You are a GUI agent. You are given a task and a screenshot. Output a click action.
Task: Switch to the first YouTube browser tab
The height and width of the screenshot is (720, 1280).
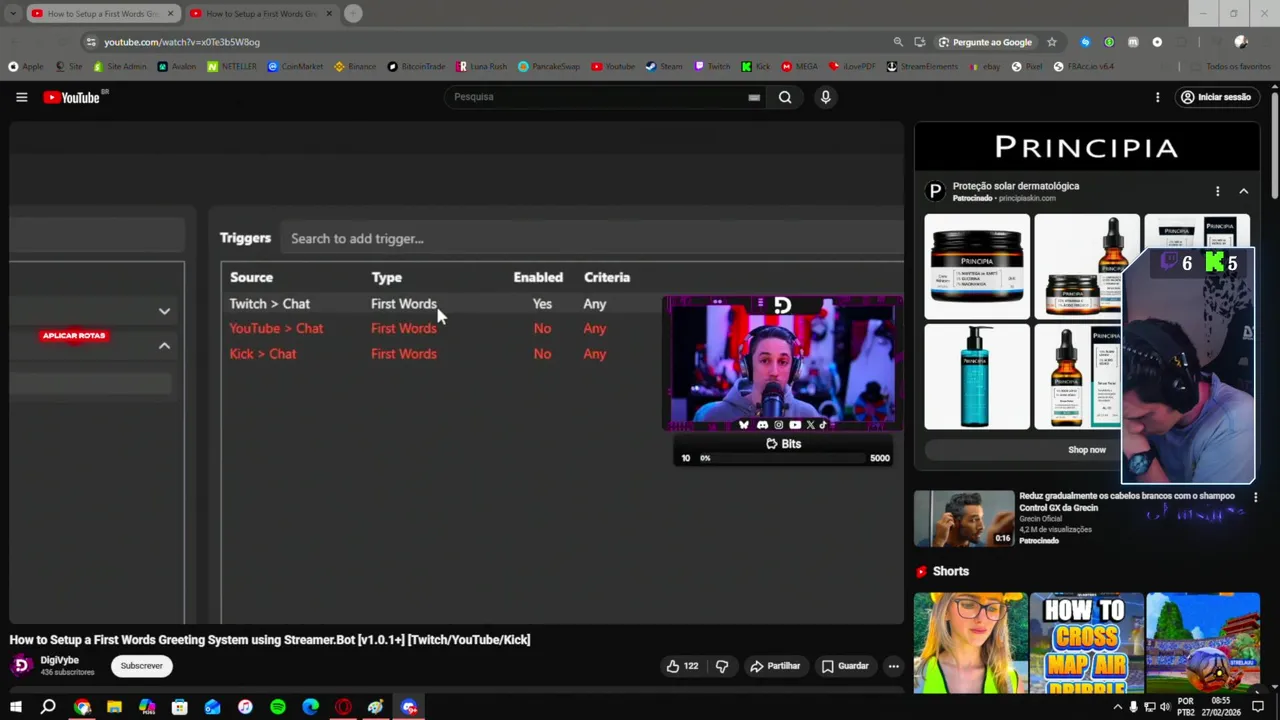103,14
